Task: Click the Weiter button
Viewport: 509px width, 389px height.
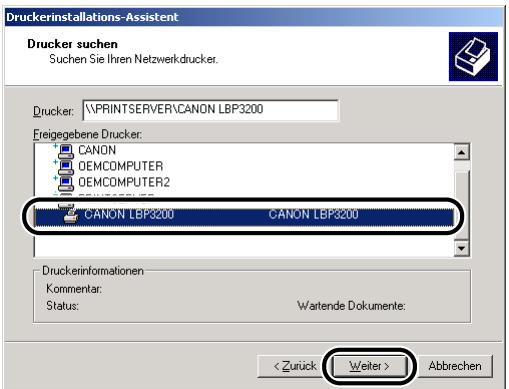Action: click(x=369, y=366)
